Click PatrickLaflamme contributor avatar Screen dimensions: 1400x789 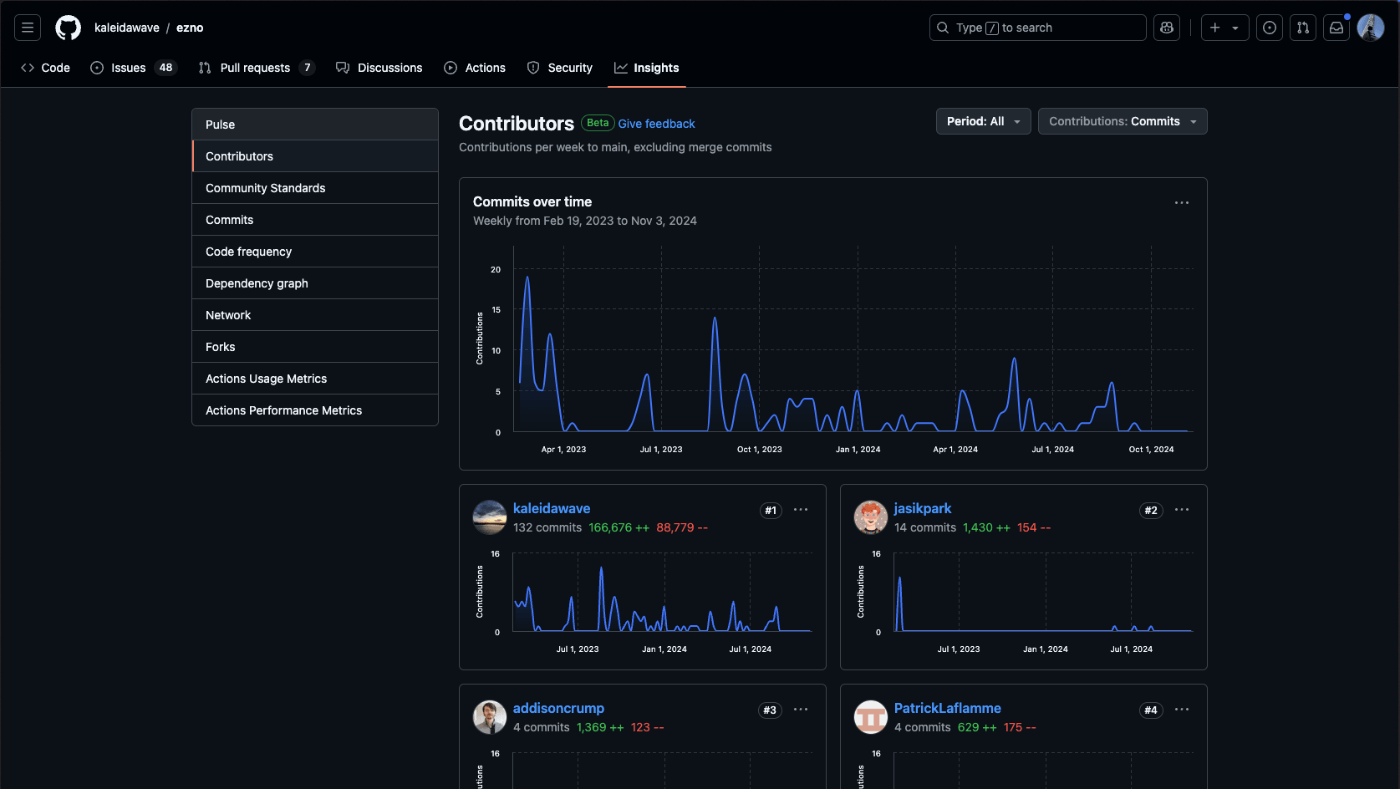click(x=871, y=717)
